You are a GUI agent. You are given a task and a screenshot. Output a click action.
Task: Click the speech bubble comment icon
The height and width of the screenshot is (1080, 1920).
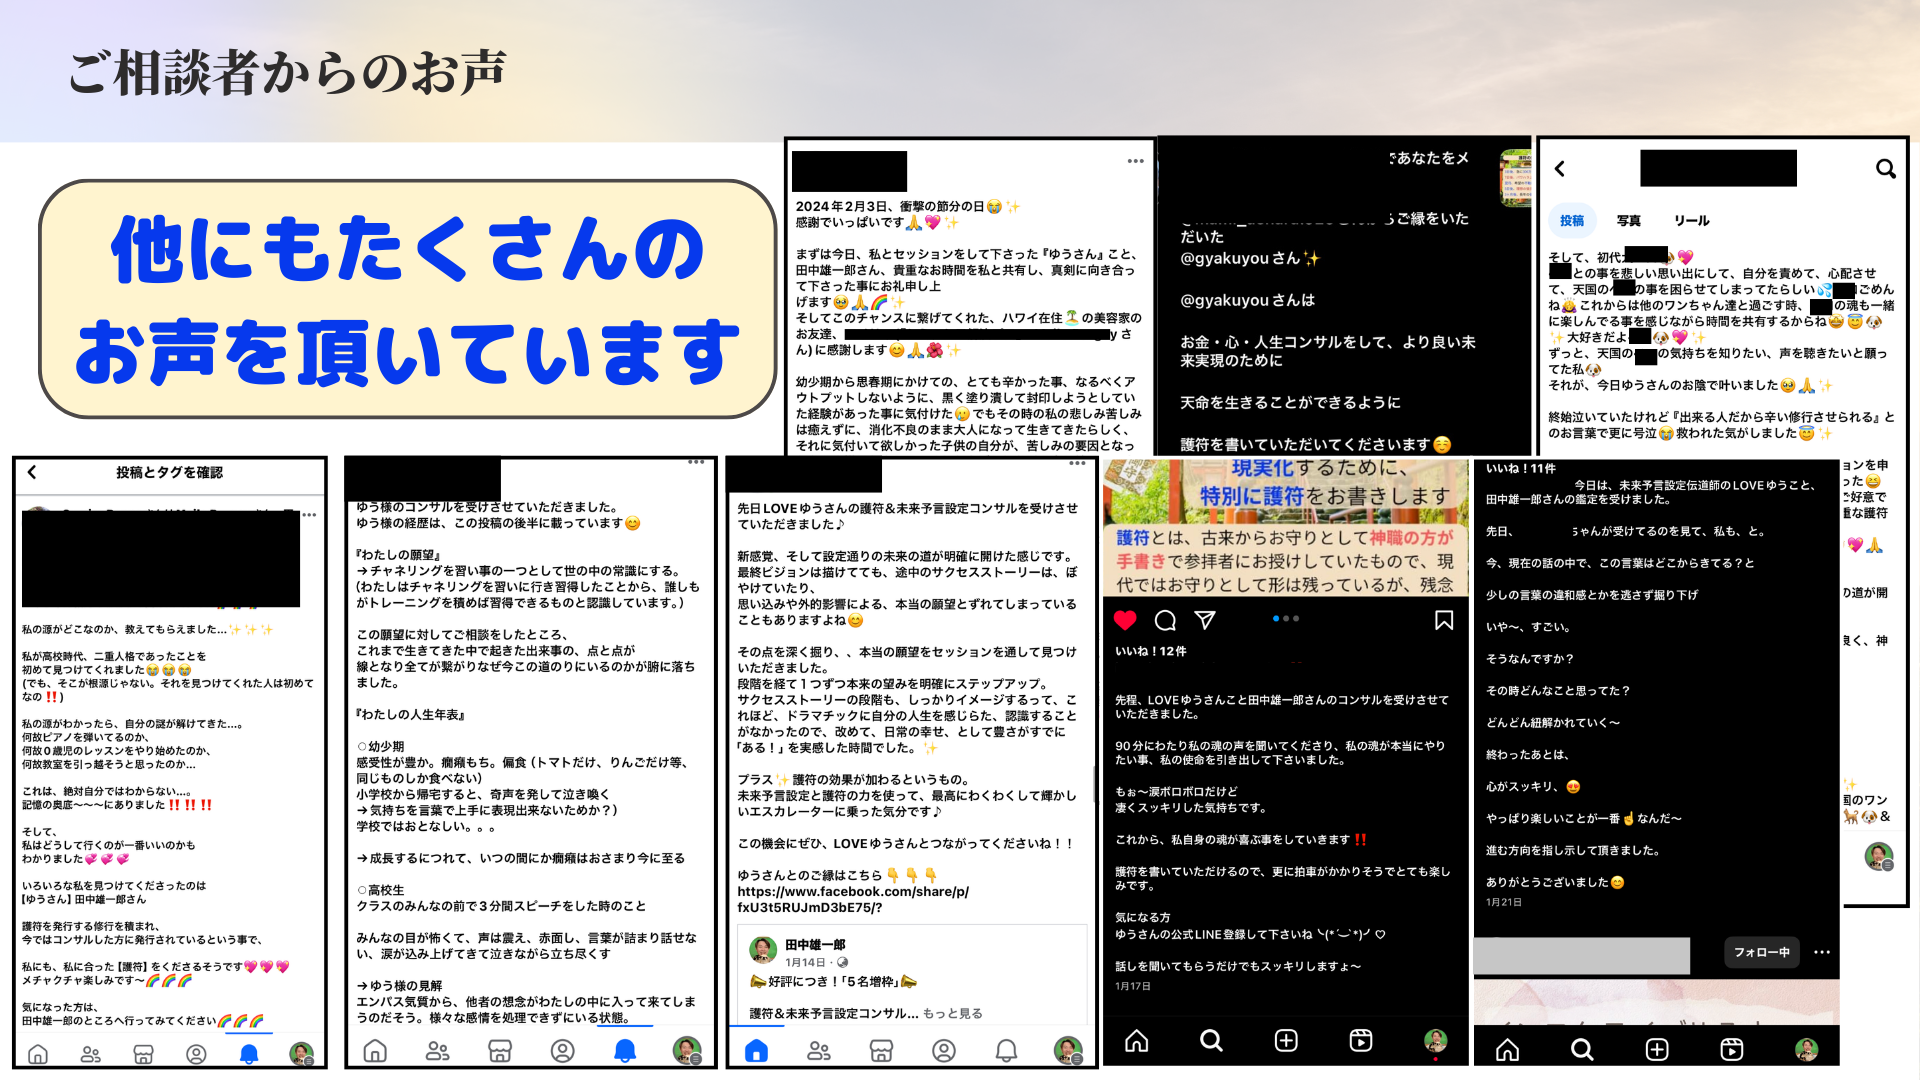click(x=1165, y=621)
